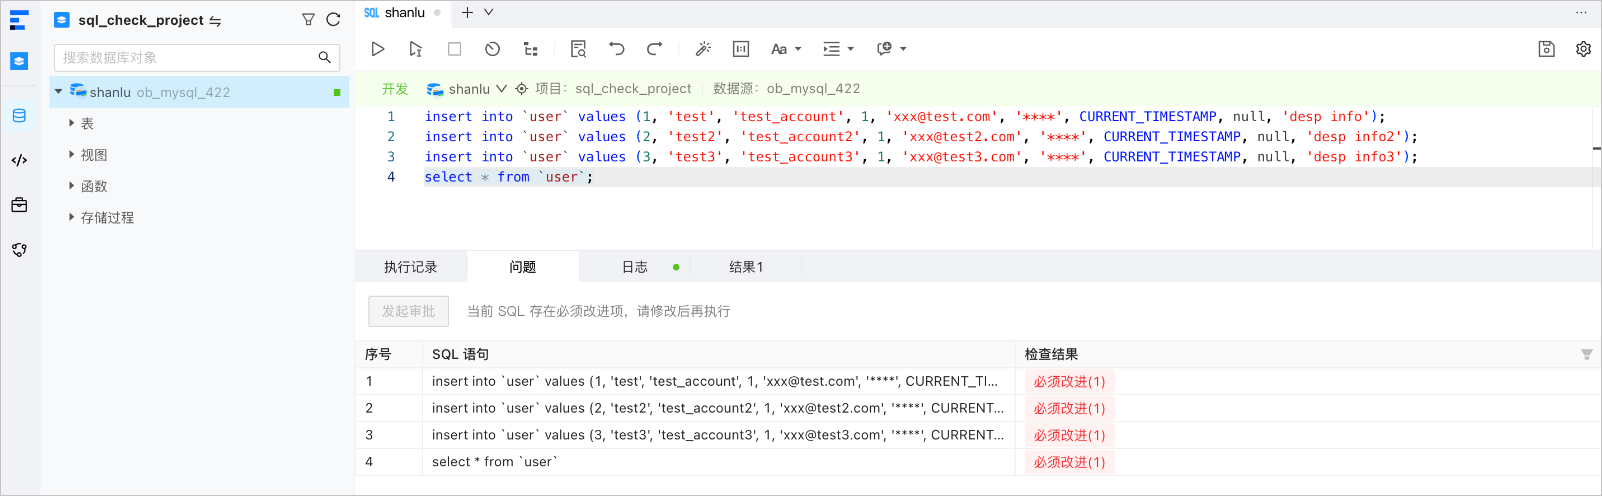Click the sql_check_project title
This screenshot has width=1602, height=496.
141,20
